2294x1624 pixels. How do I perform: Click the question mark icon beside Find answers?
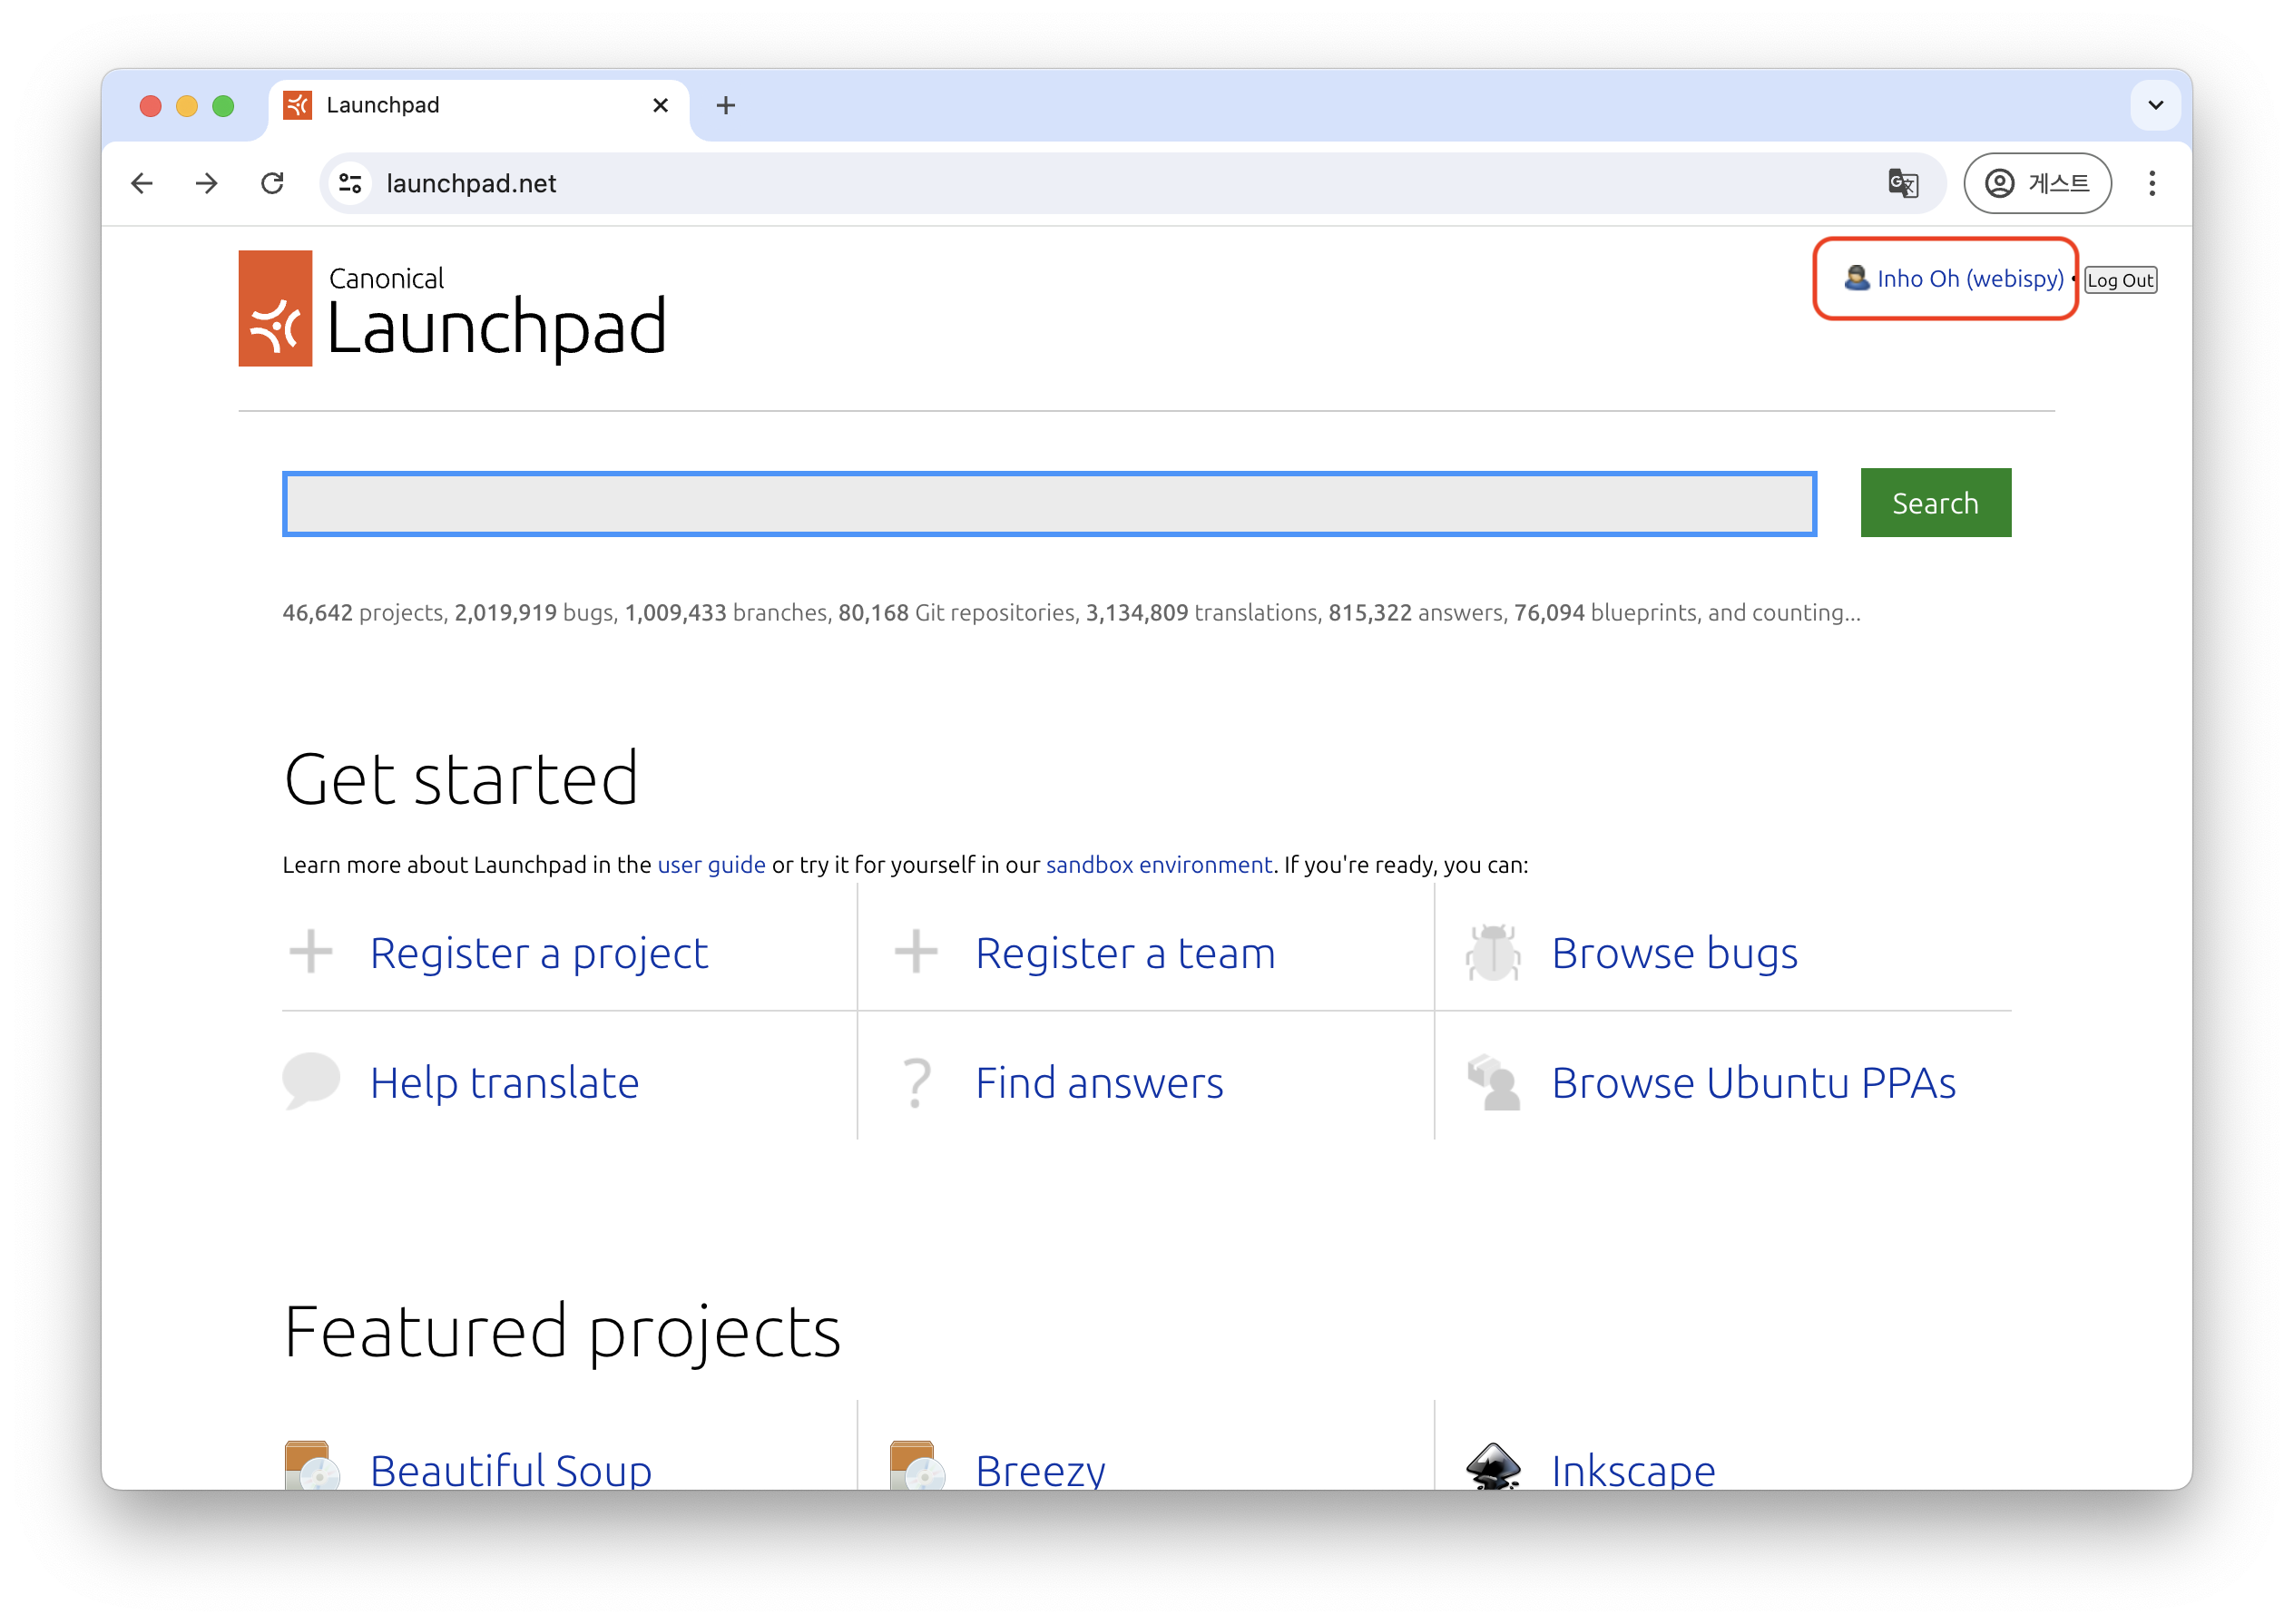point(916,1083)
